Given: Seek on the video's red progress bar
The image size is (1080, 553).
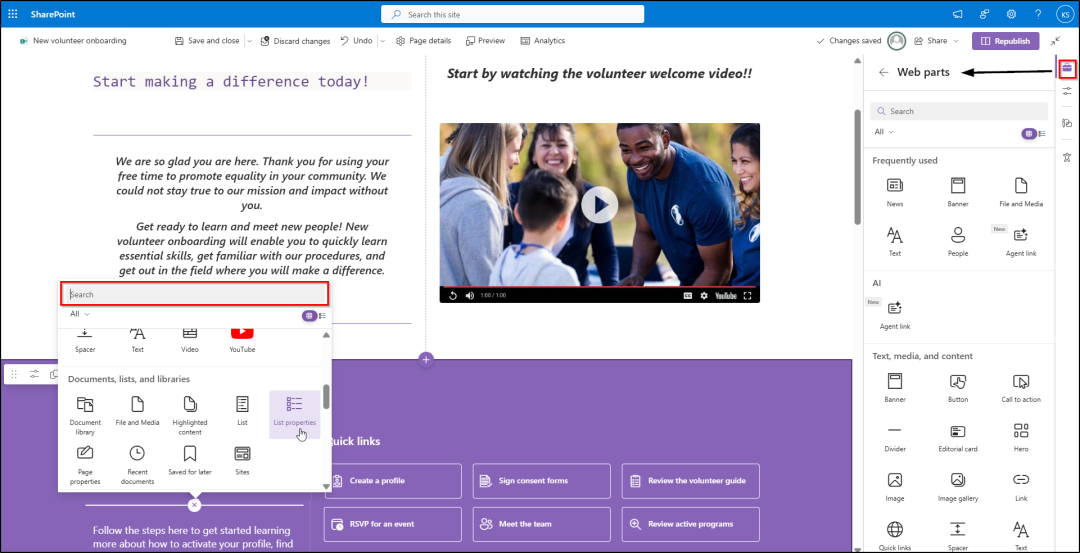Looking at the screenshot, I should 600,286.
